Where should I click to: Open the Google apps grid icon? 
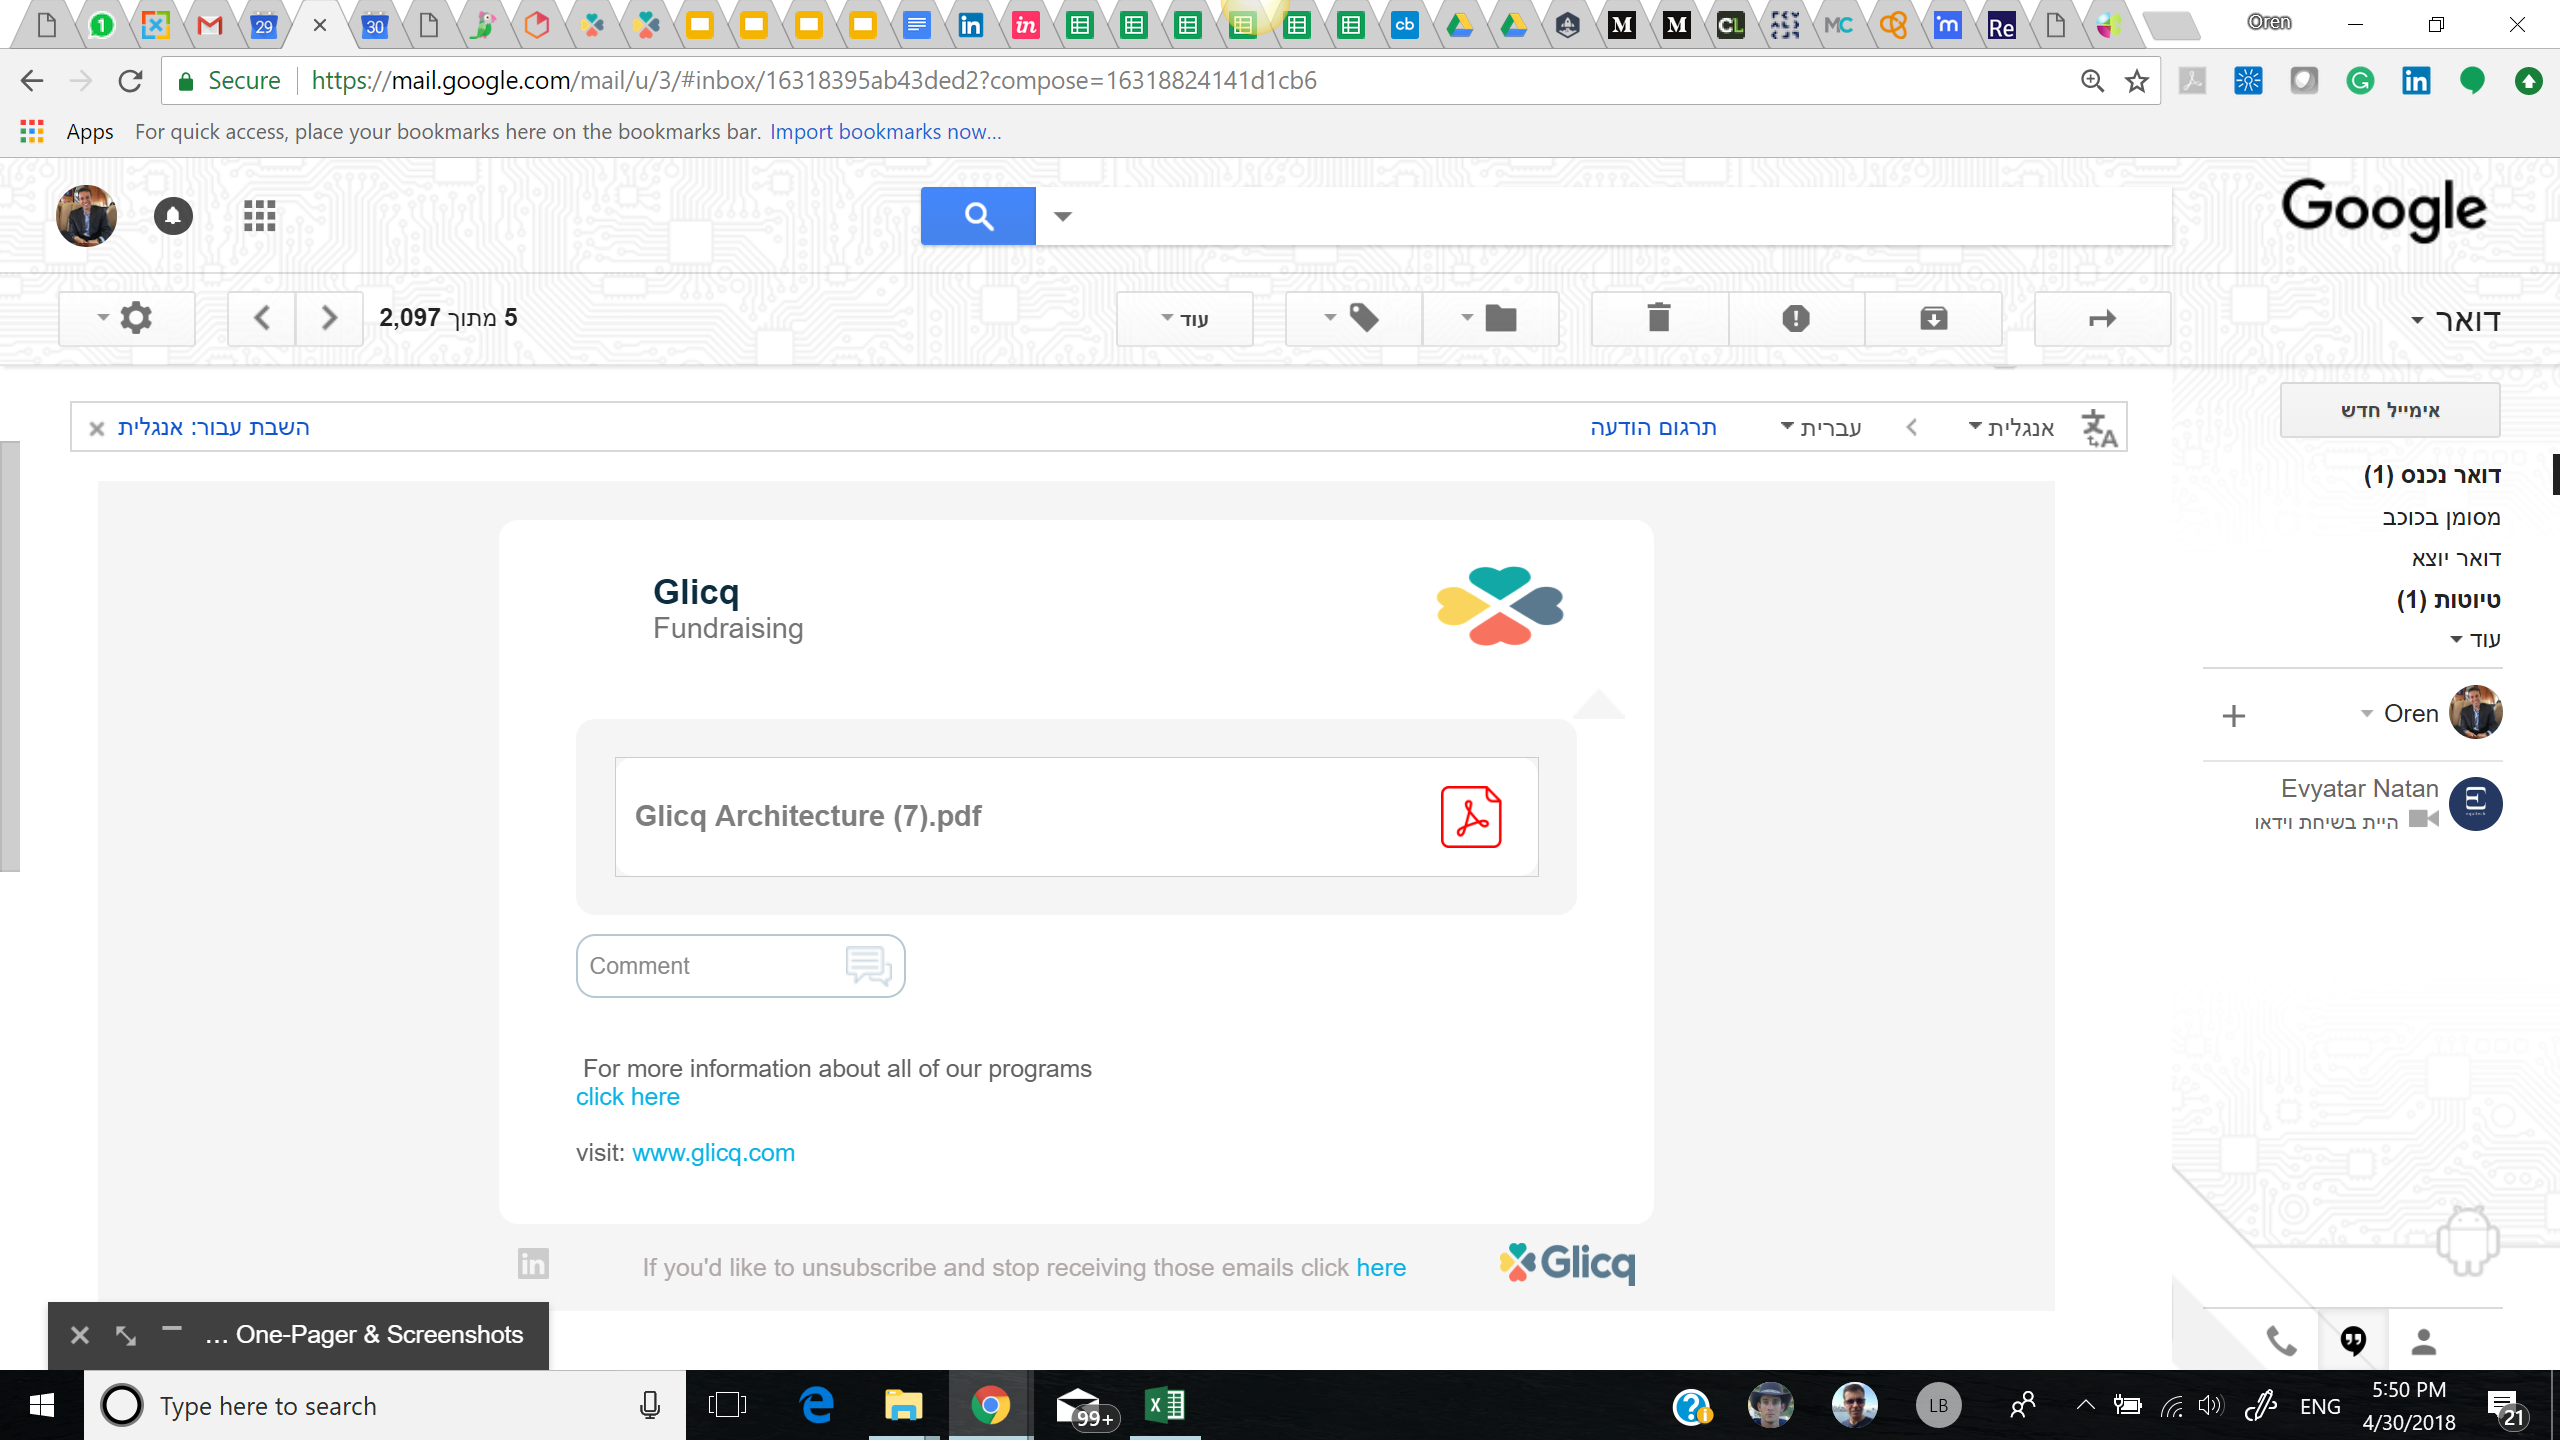[x=259, y=216]
